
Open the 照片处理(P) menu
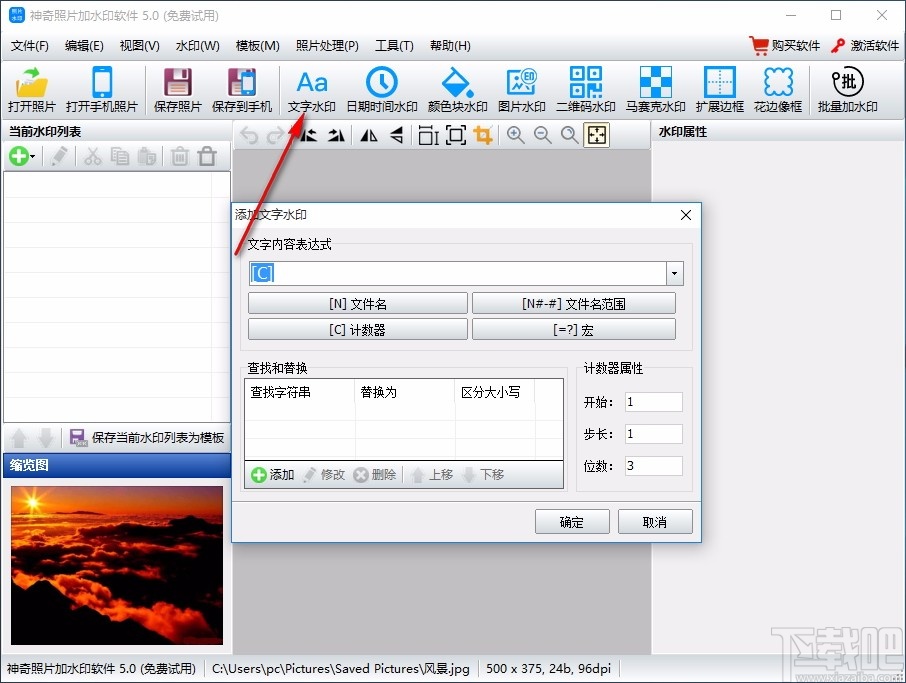tap(327, 46)
